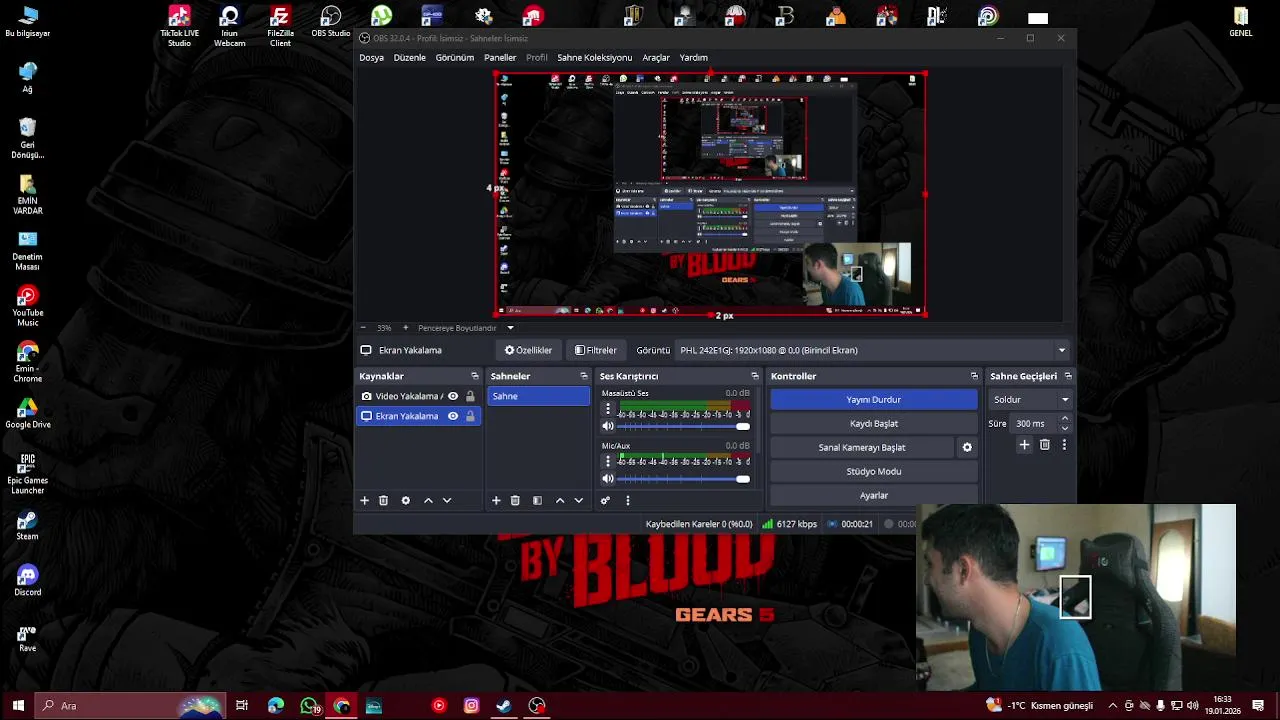
Task: Open the Dosya menu
Action: point(372,58)
